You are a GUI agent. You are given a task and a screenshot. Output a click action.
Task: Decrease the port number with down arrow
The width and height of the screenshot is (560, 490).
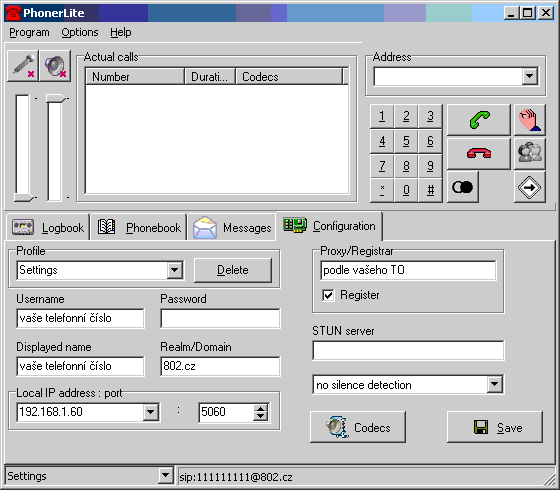point(260,416)
